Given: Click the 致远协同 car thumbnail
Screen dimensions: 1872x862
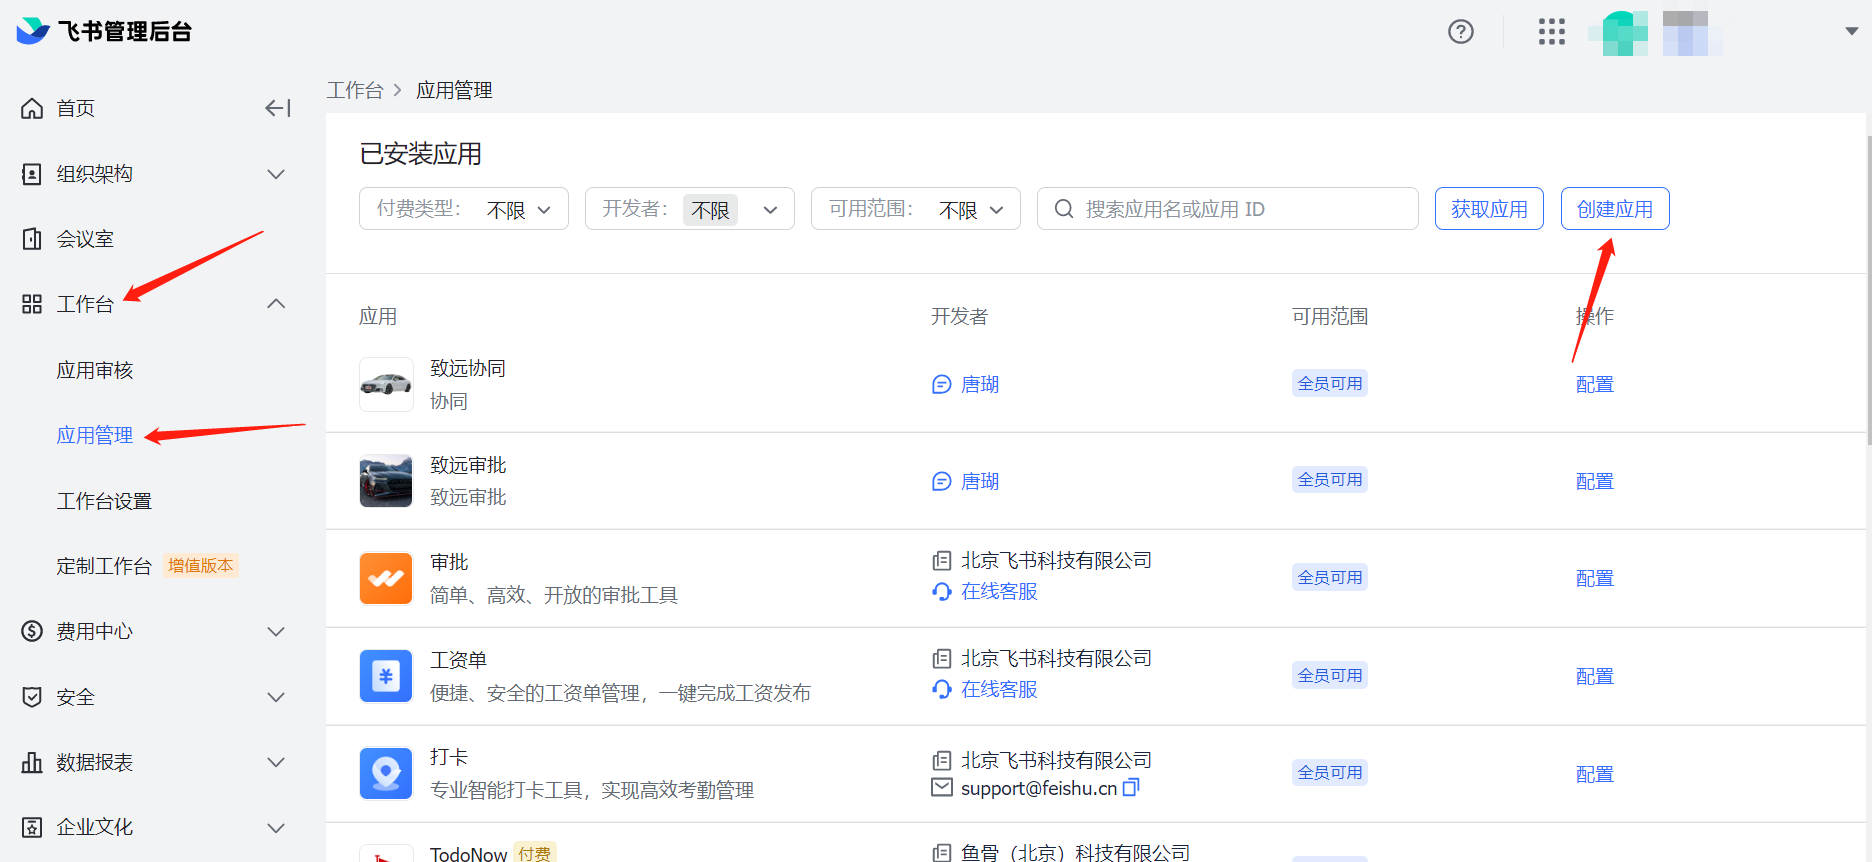Looking at the screenshot, I should click(385, 384).
